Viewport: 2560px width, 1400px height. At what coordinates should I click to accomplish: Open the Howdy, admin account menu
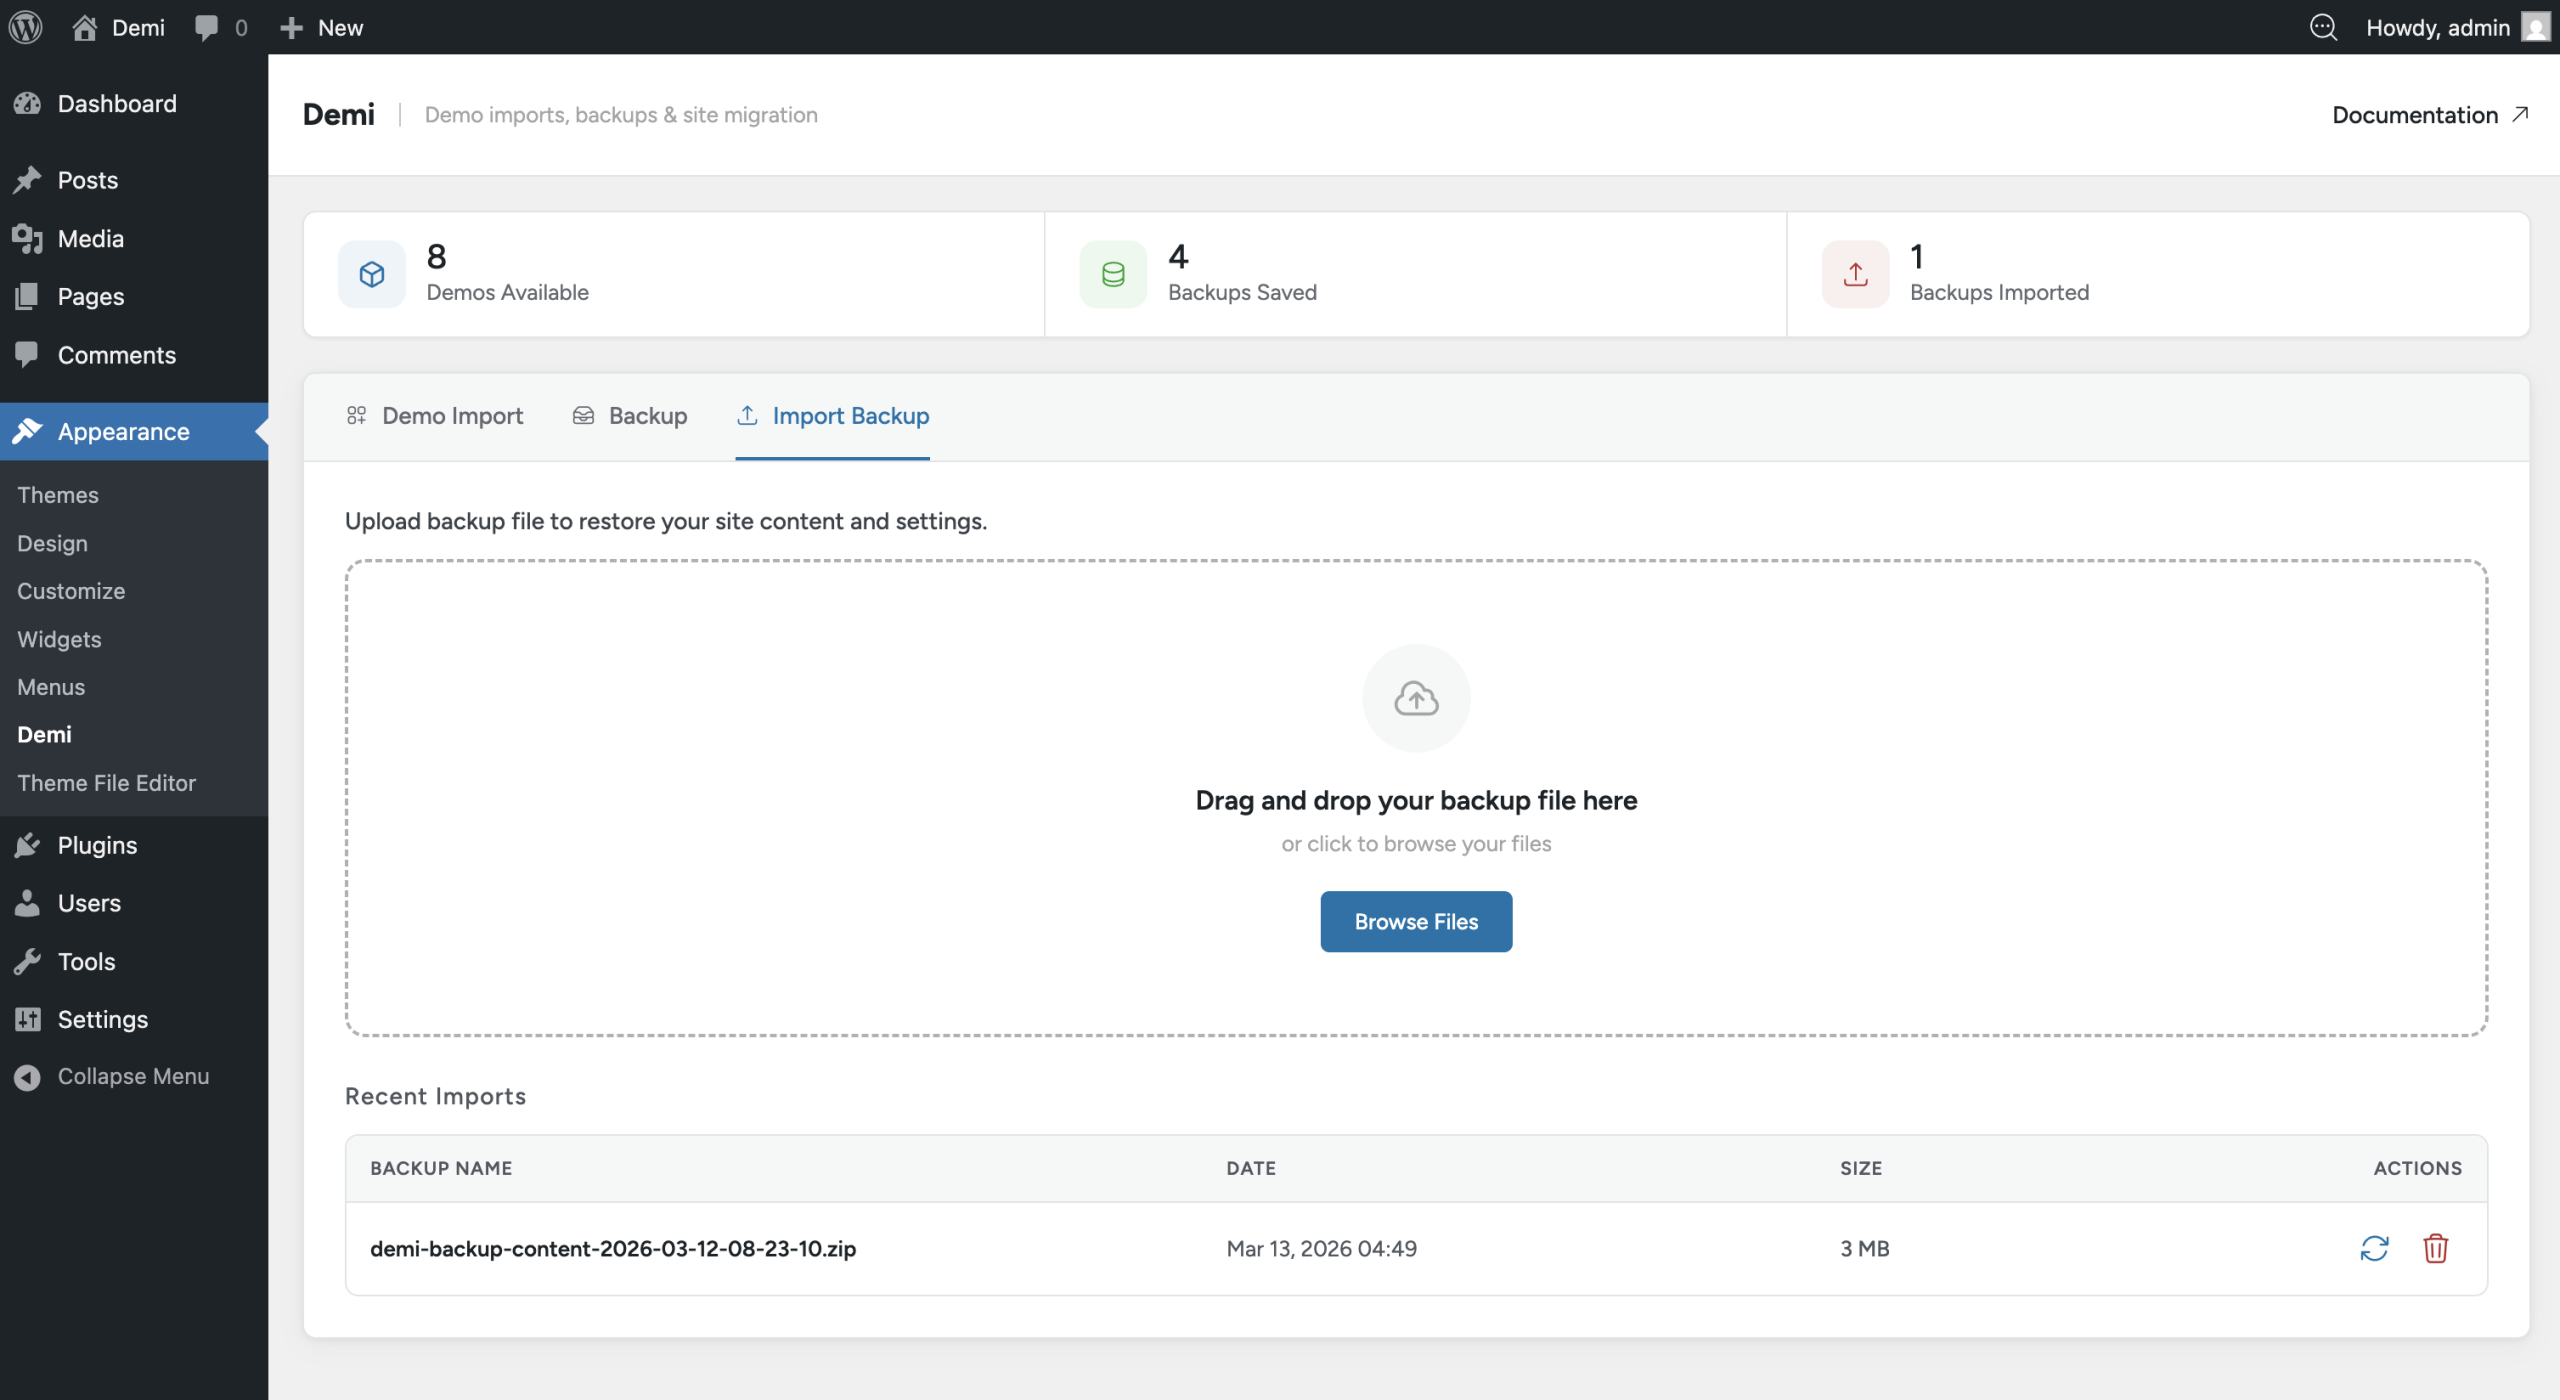pos(2454,27)
